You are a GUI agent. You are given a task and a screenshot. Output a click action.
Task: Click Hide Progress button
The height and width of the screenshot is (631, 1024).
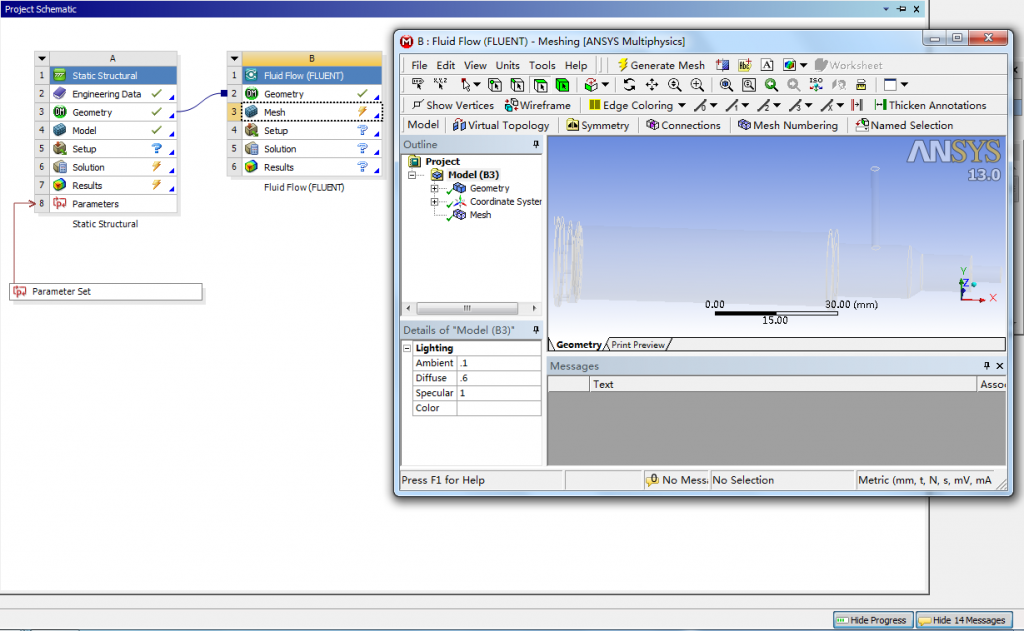872,620
